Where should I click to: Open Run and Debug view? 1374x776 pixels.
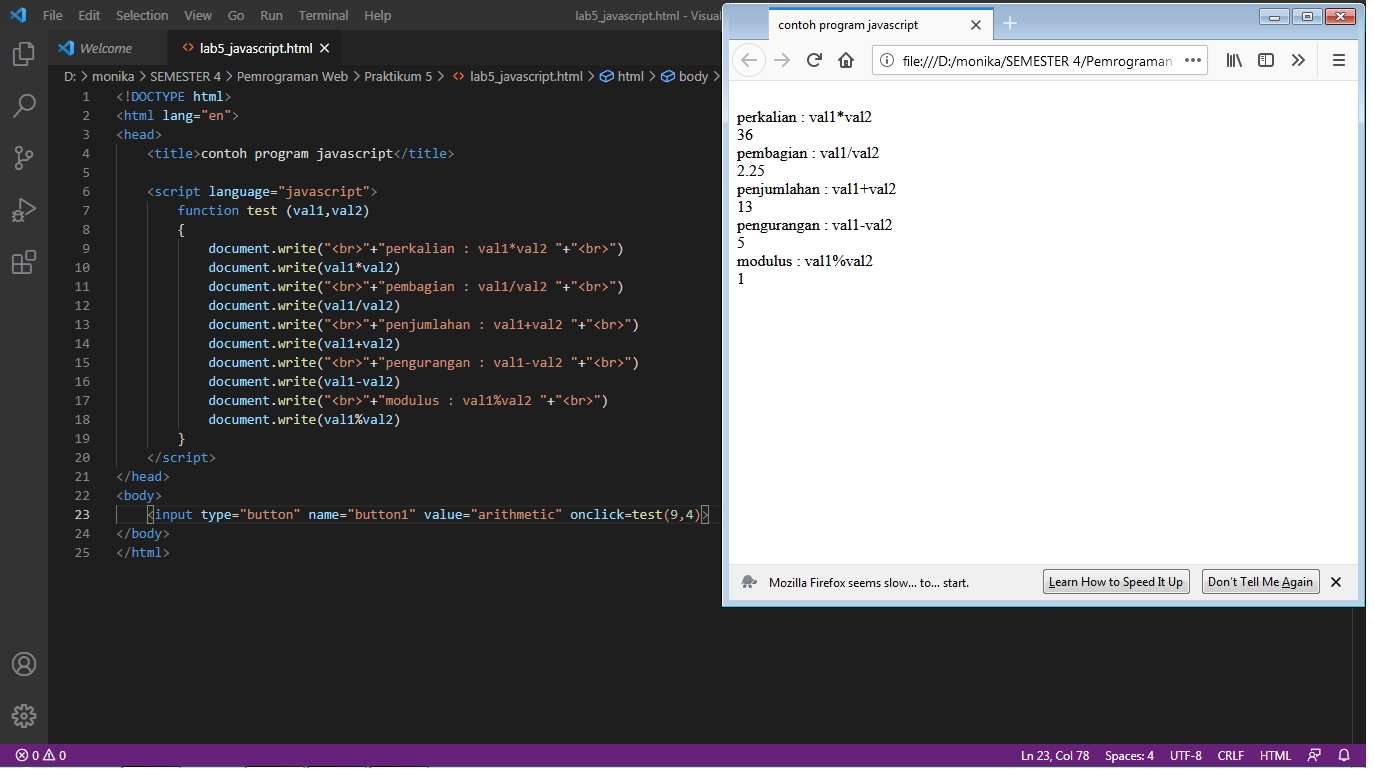tap(24, 210)
